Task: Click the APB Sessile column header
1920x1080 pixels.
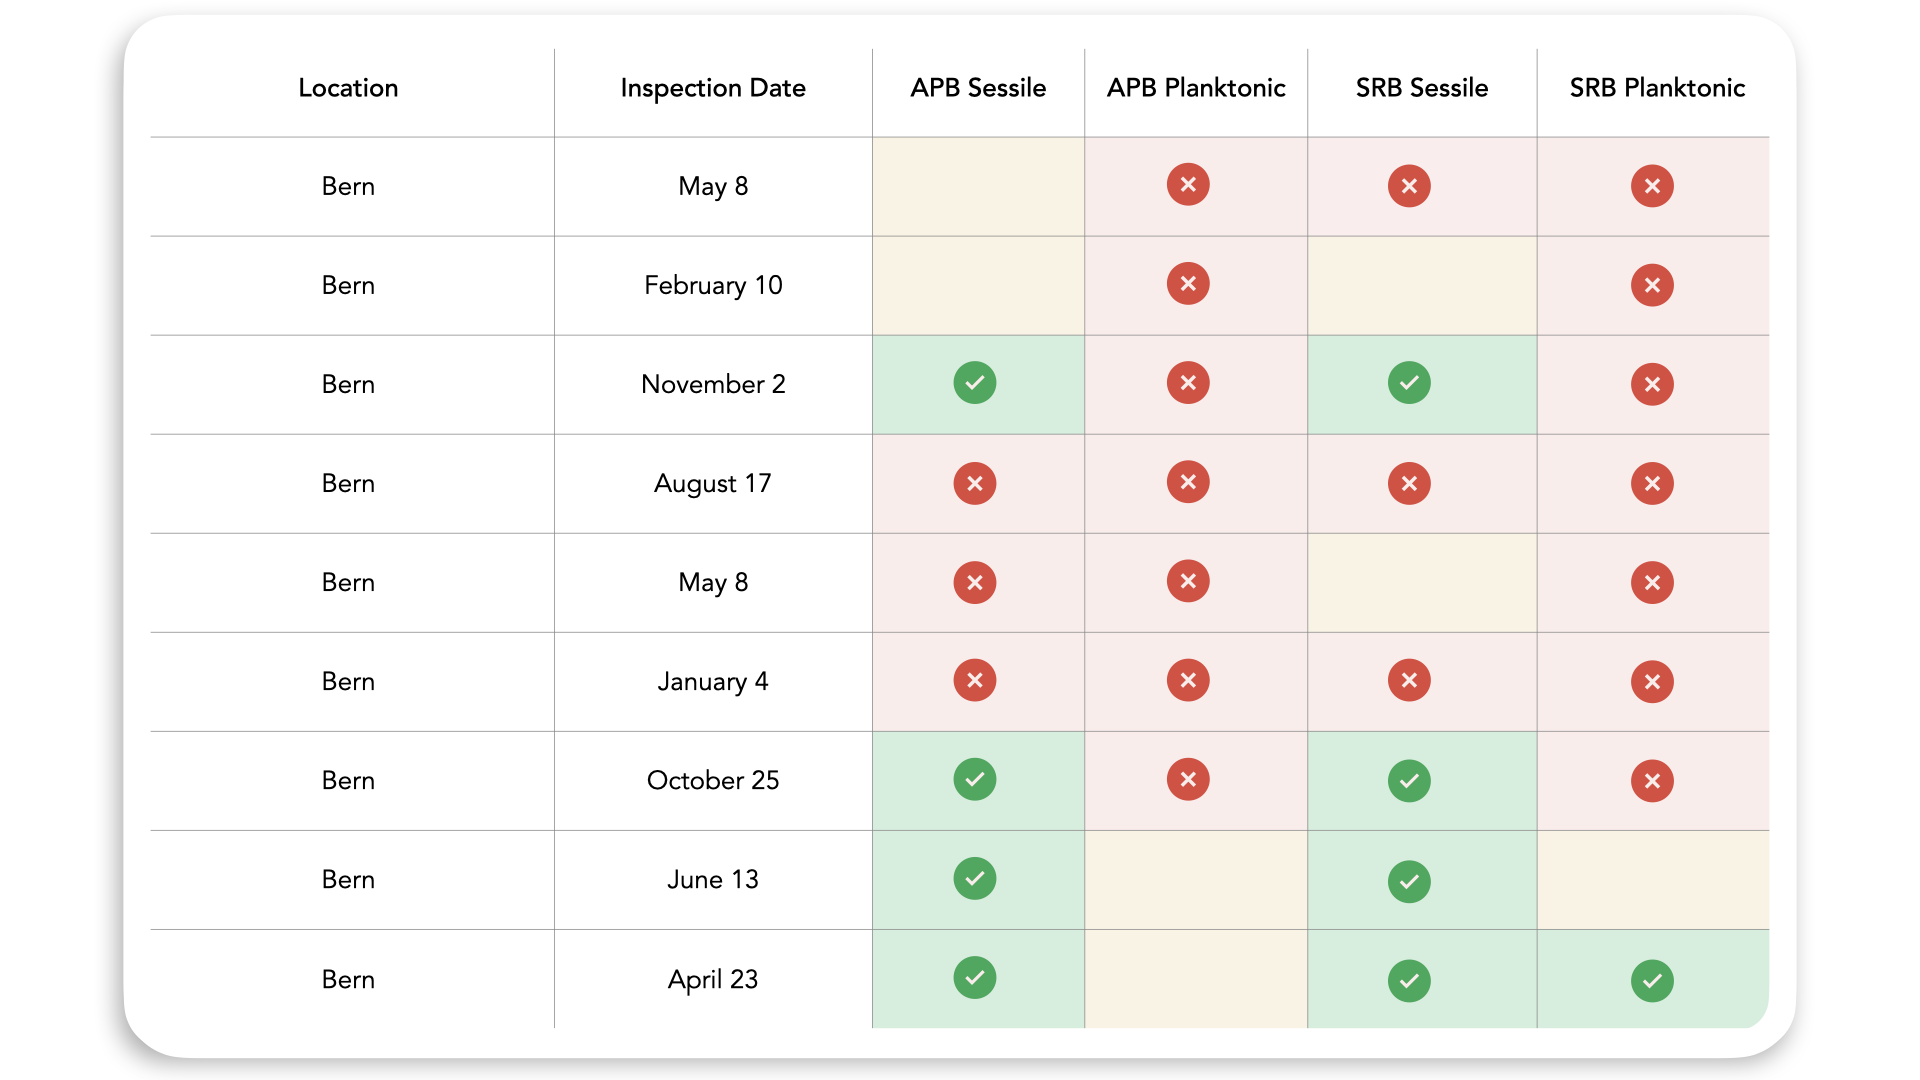Action: pos(977,88)
